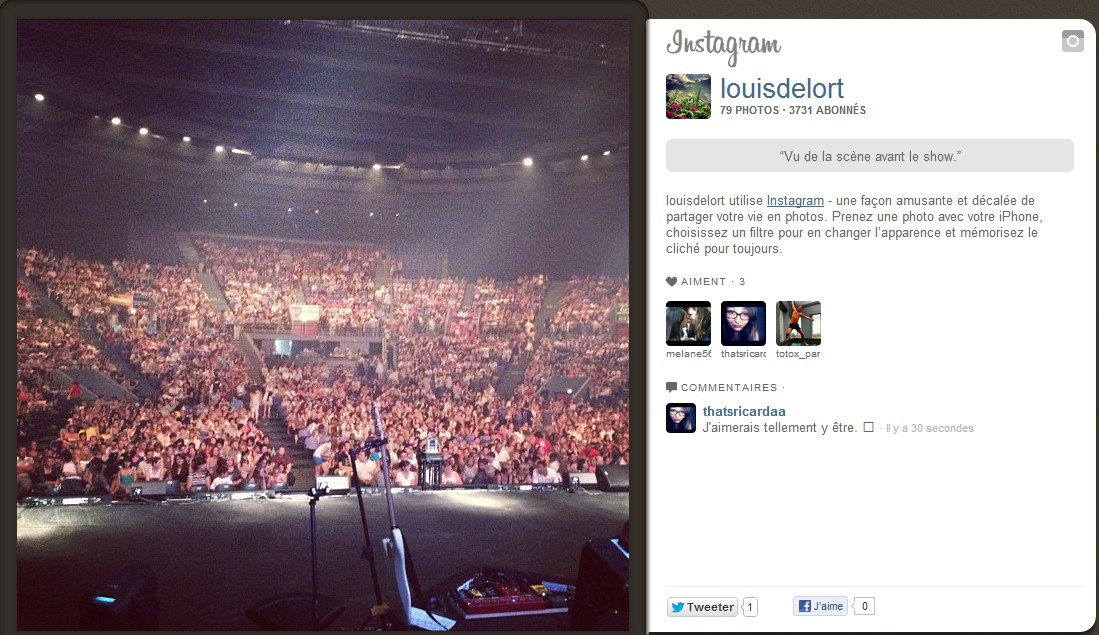Click the comment timestamp 30 secondes
Viewport: 1099px width, 635px height.
click(x=929, y=428)
